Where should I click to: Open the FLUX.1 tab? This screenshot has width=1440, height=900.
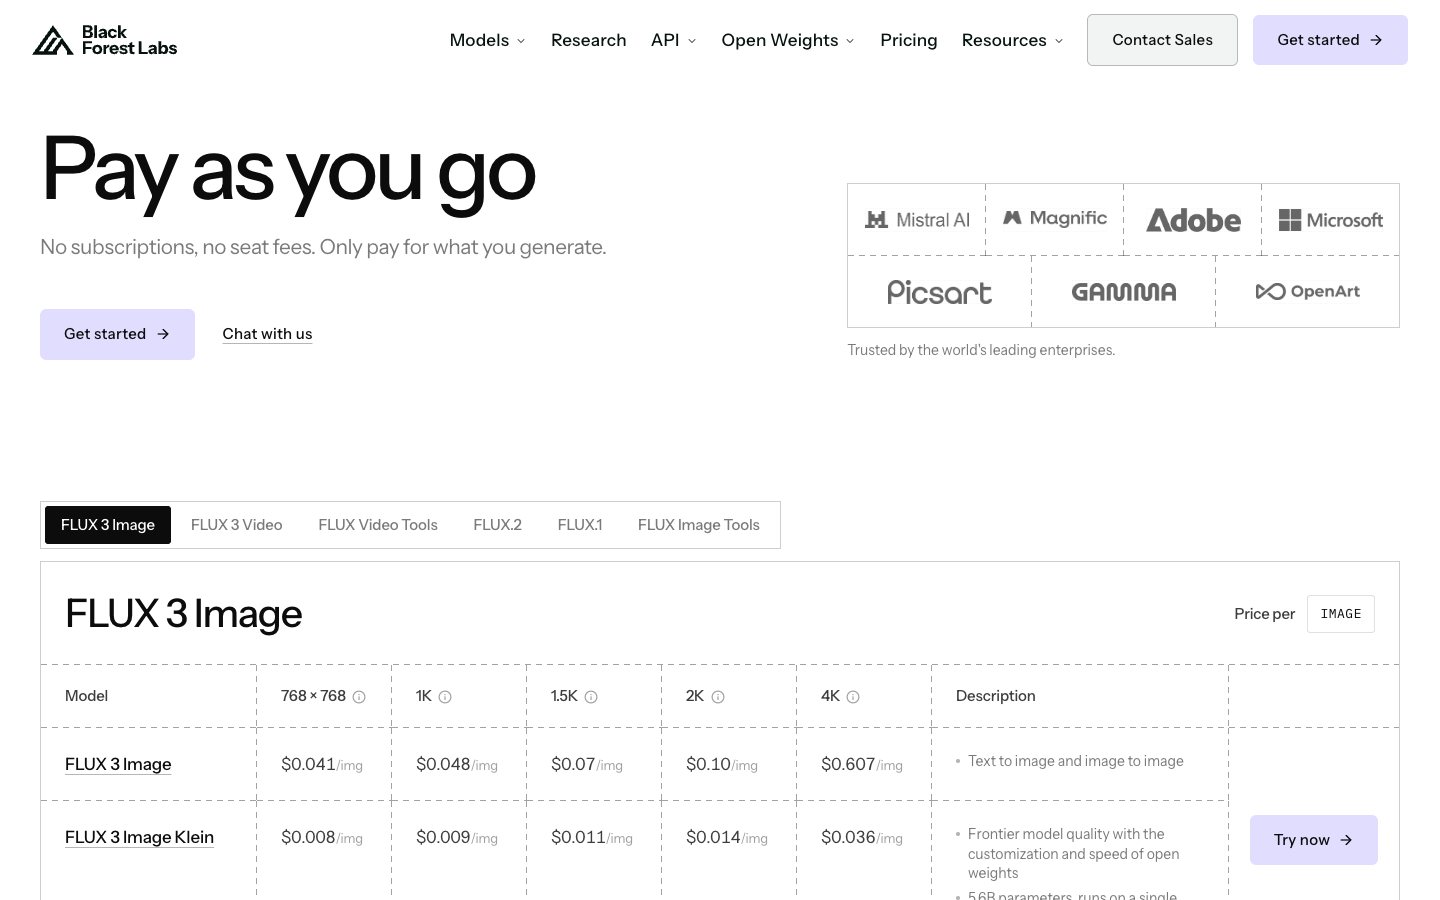pos(580,525)
